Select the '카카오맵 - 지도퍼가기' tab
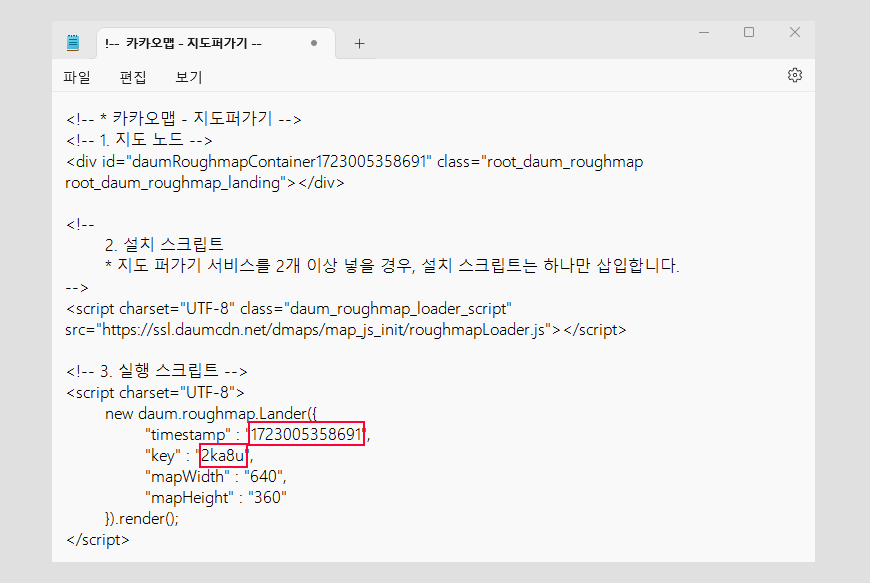This screenshot has width=870, height=583. point(215,43)
